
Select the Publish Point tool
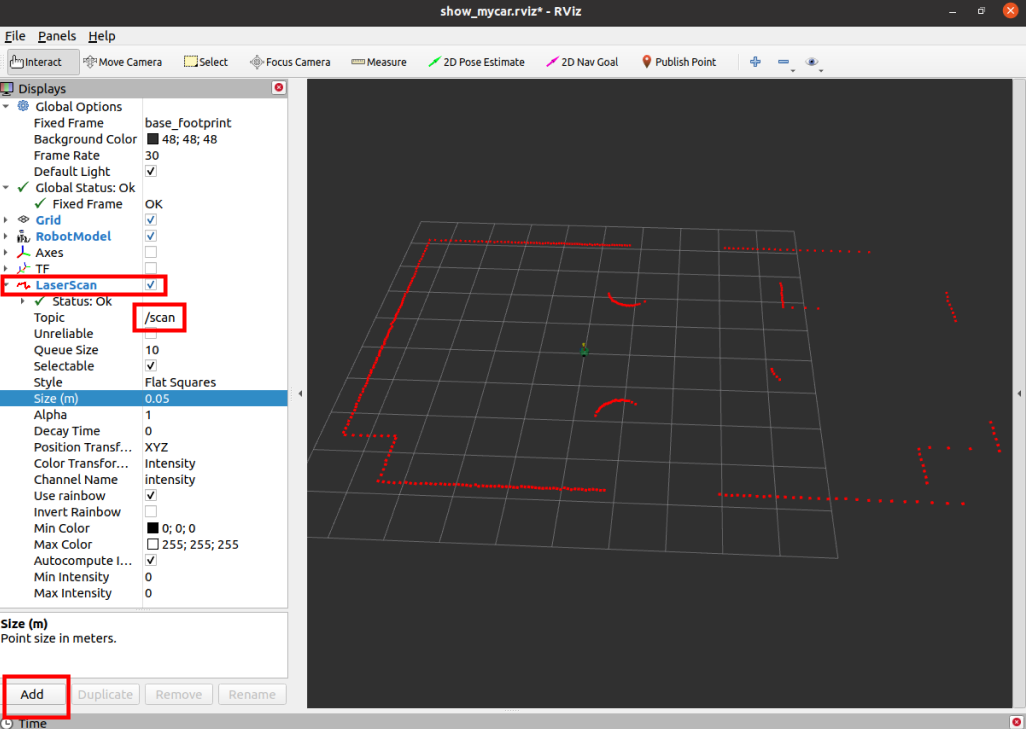[679, 62]
